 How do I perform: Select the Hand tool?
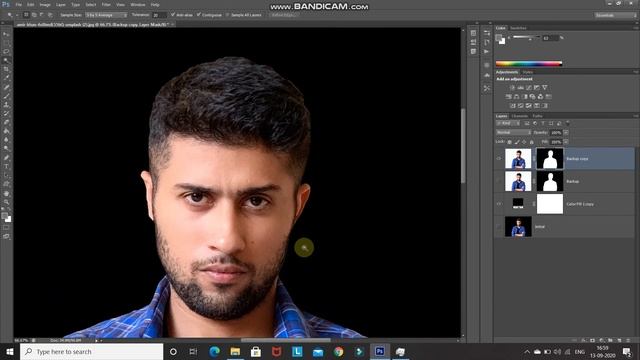click(x=6, y=193)
